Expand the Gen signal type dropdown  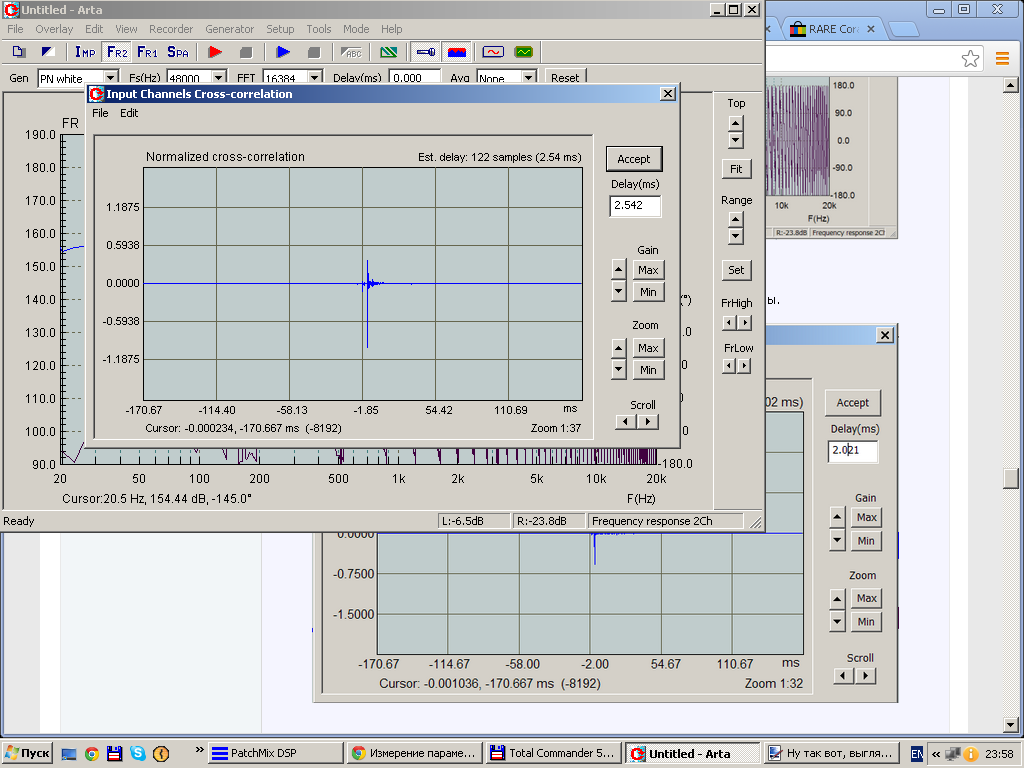(x=109, y=78)
